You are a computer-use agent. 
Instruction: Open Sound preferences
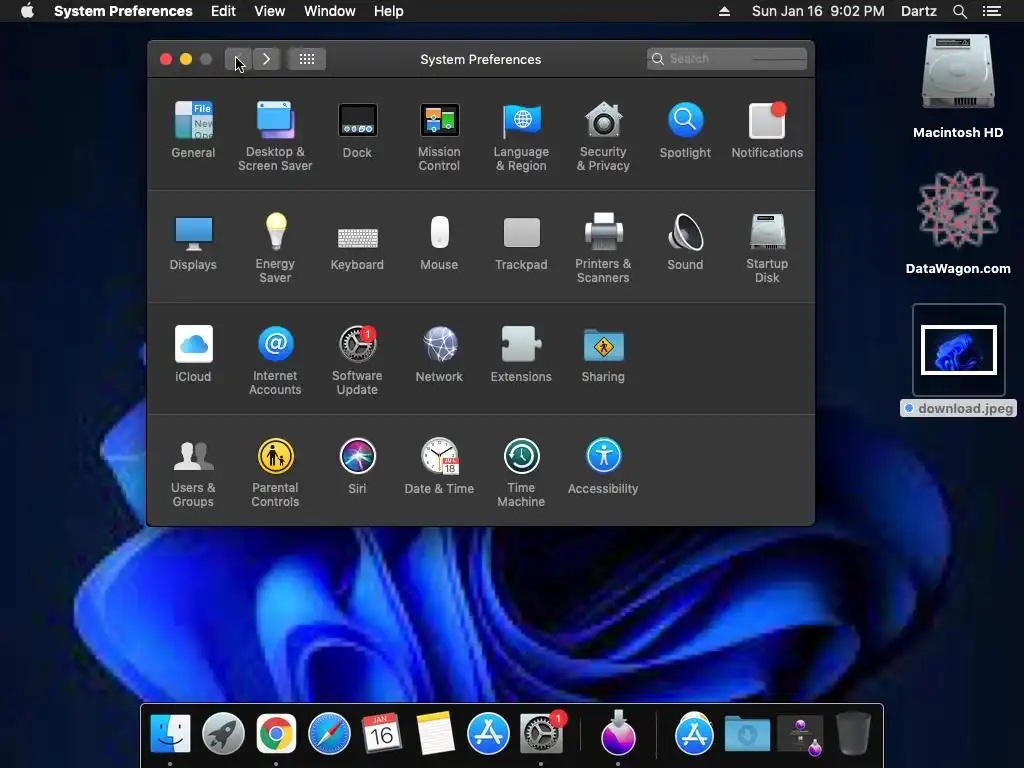point(685,242)
